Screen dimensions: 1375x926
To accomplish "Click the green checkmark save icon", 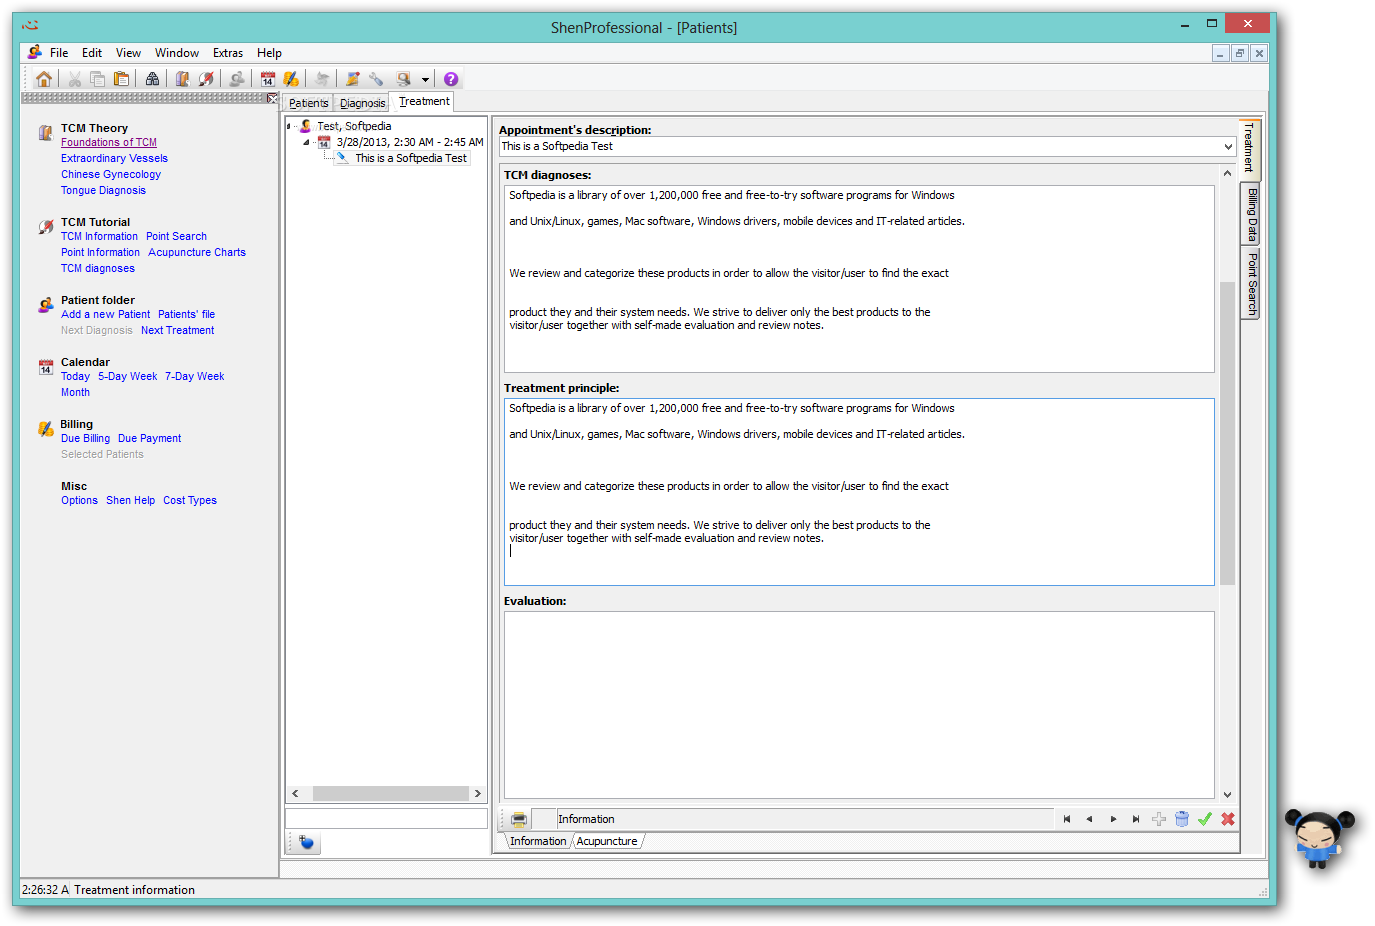I will pos(1205,819).
